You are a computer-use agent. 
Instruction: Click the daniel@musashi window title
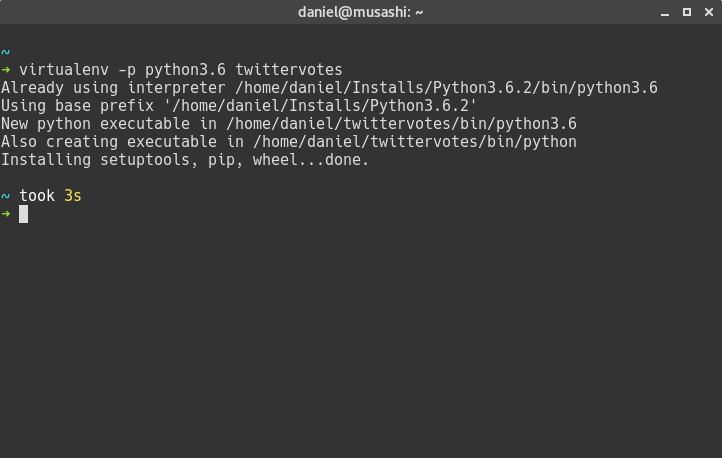pyautogui.click(x=361, y=12)
